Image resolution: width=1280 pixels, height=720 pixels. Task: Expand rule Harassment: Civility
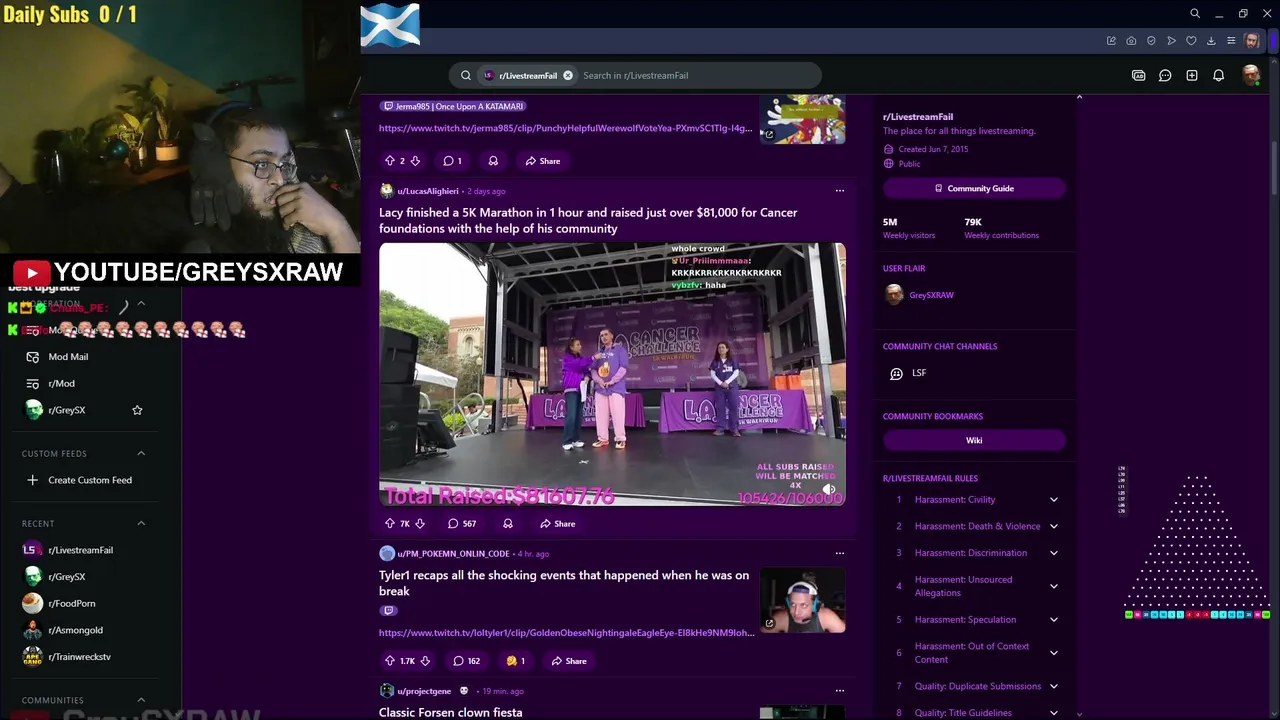pos(1053,500)
